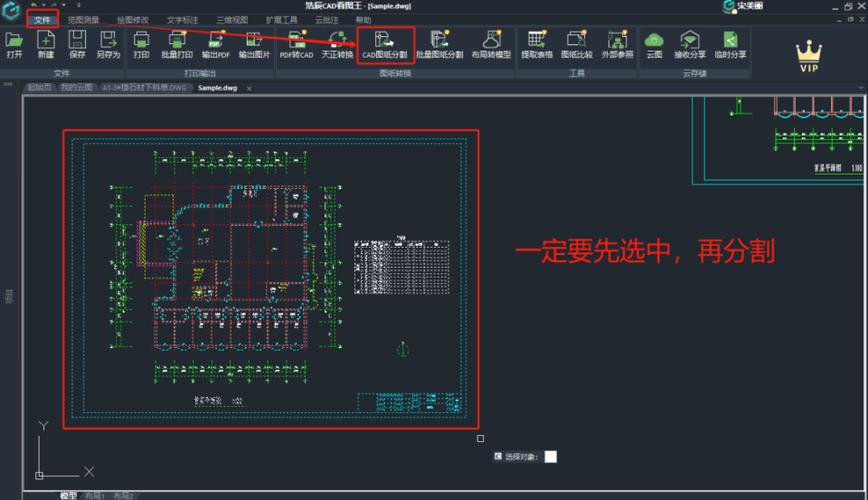Switch to the 云批注 ribbon tab

[327, 20]
